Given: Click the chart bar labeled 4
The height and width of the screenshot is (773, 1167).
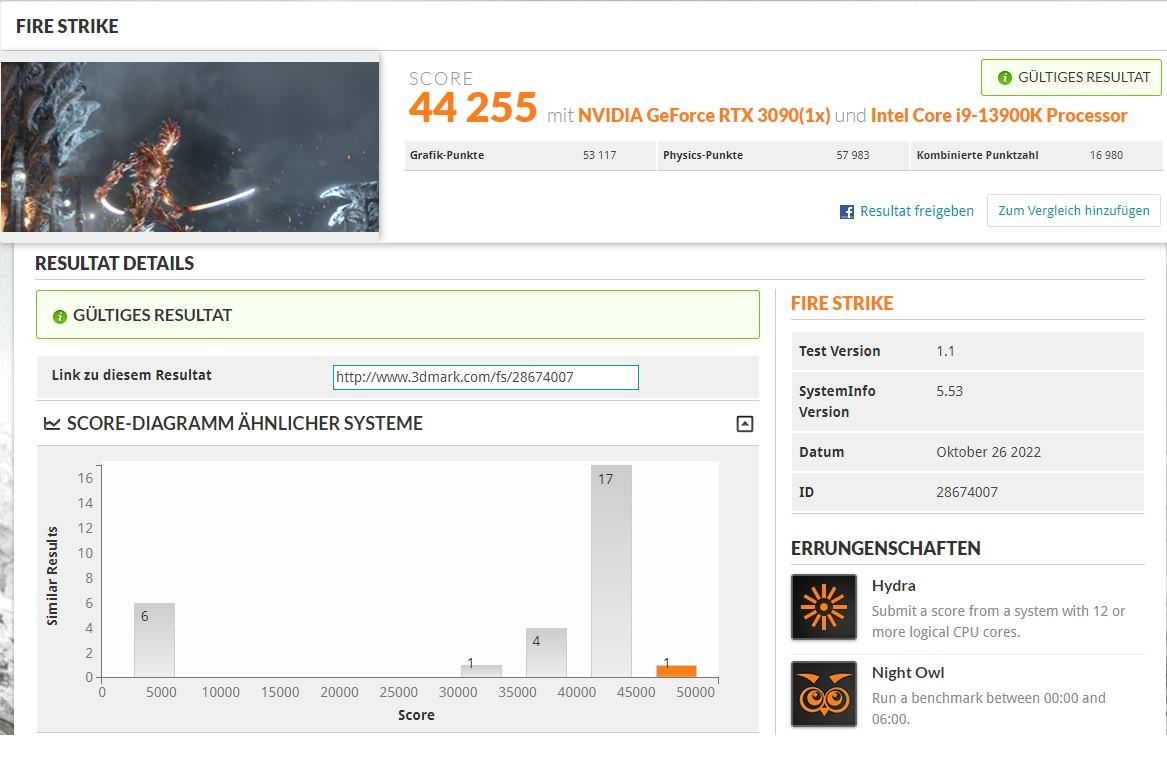Looking at the screenshot, I should click(546, 652).
